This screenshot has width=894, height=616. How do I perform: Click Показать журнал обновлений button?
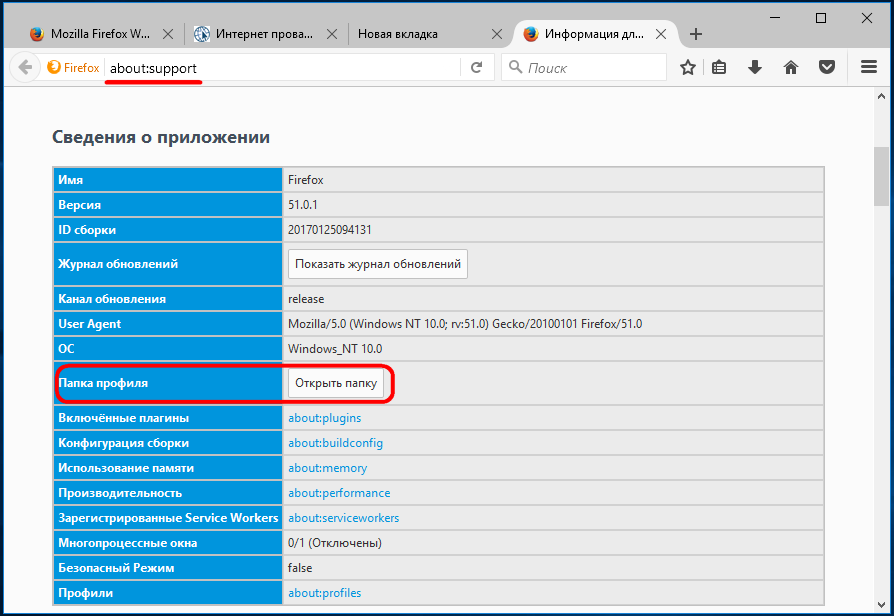377,264
